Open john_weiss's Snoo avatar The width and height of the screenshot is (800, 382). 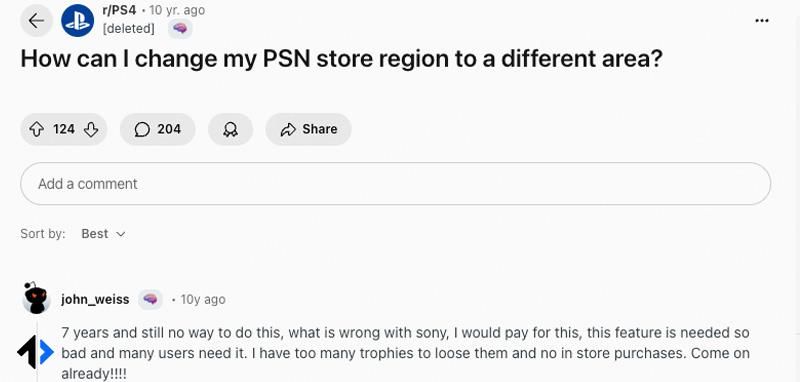36,298
